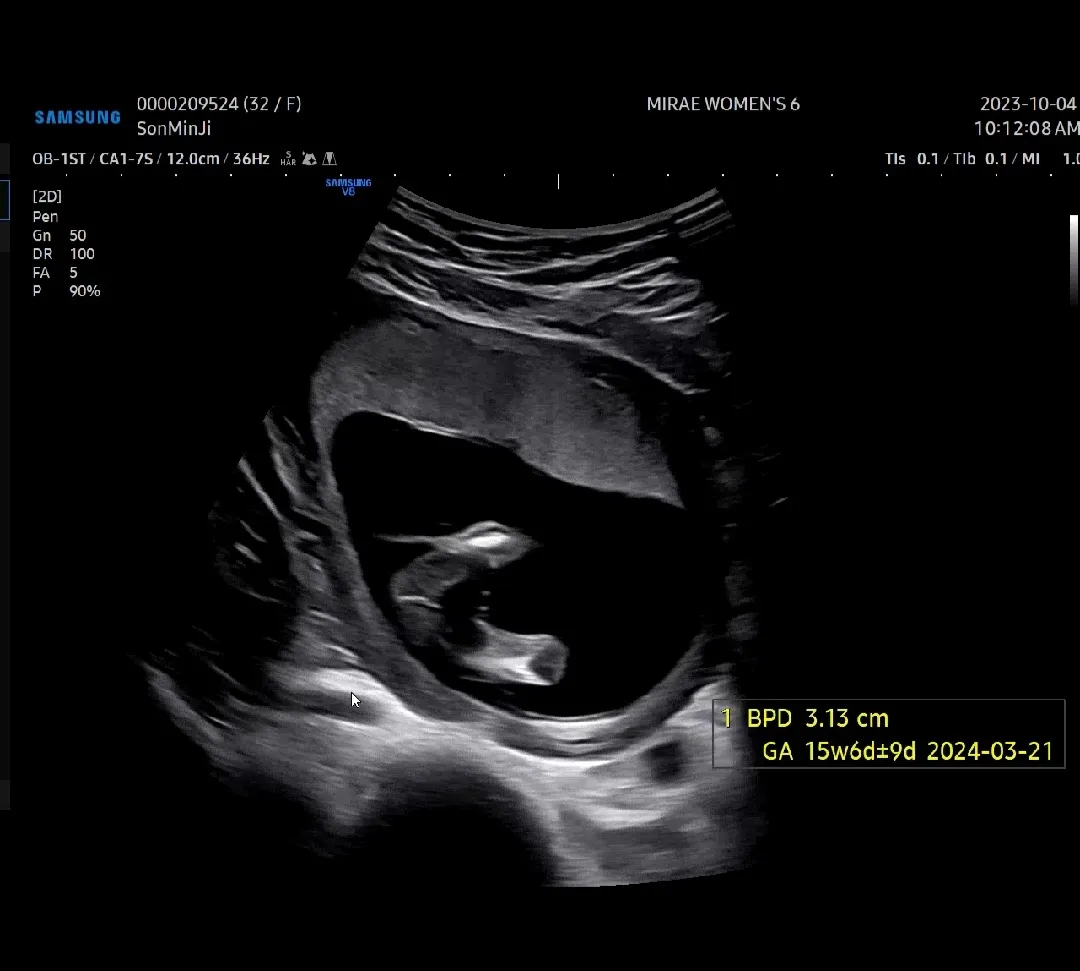Click the center focus marker on depth ruler
Screen dimensions: 1080x971
click(559, 181)
